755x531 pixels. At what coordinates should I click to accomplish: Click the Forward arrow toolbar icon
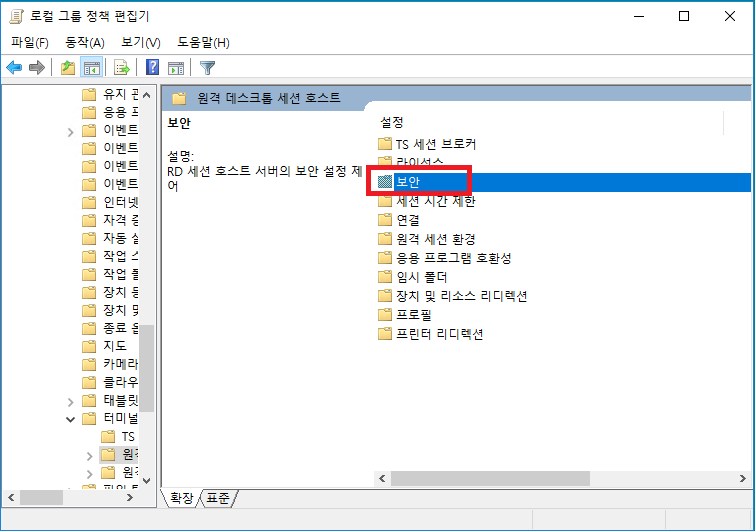(37, 68)
